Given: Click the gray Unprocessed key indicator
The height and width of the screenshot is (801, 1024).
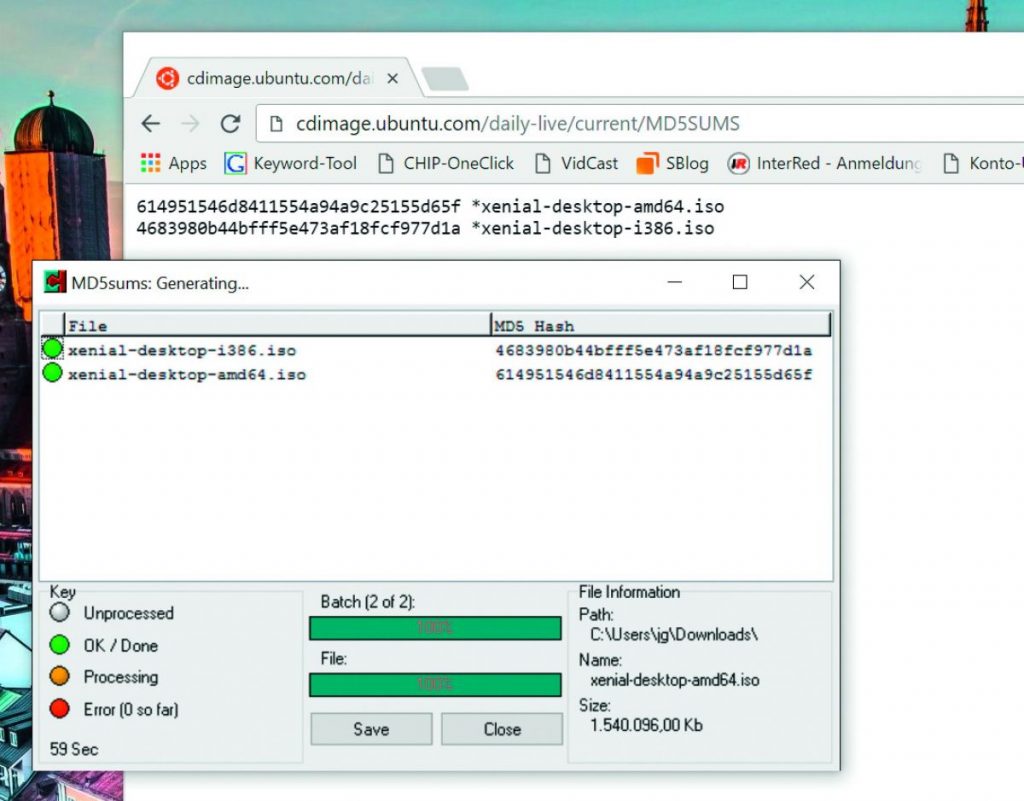Looking at the screenshot, I should (x=61, y=613).
